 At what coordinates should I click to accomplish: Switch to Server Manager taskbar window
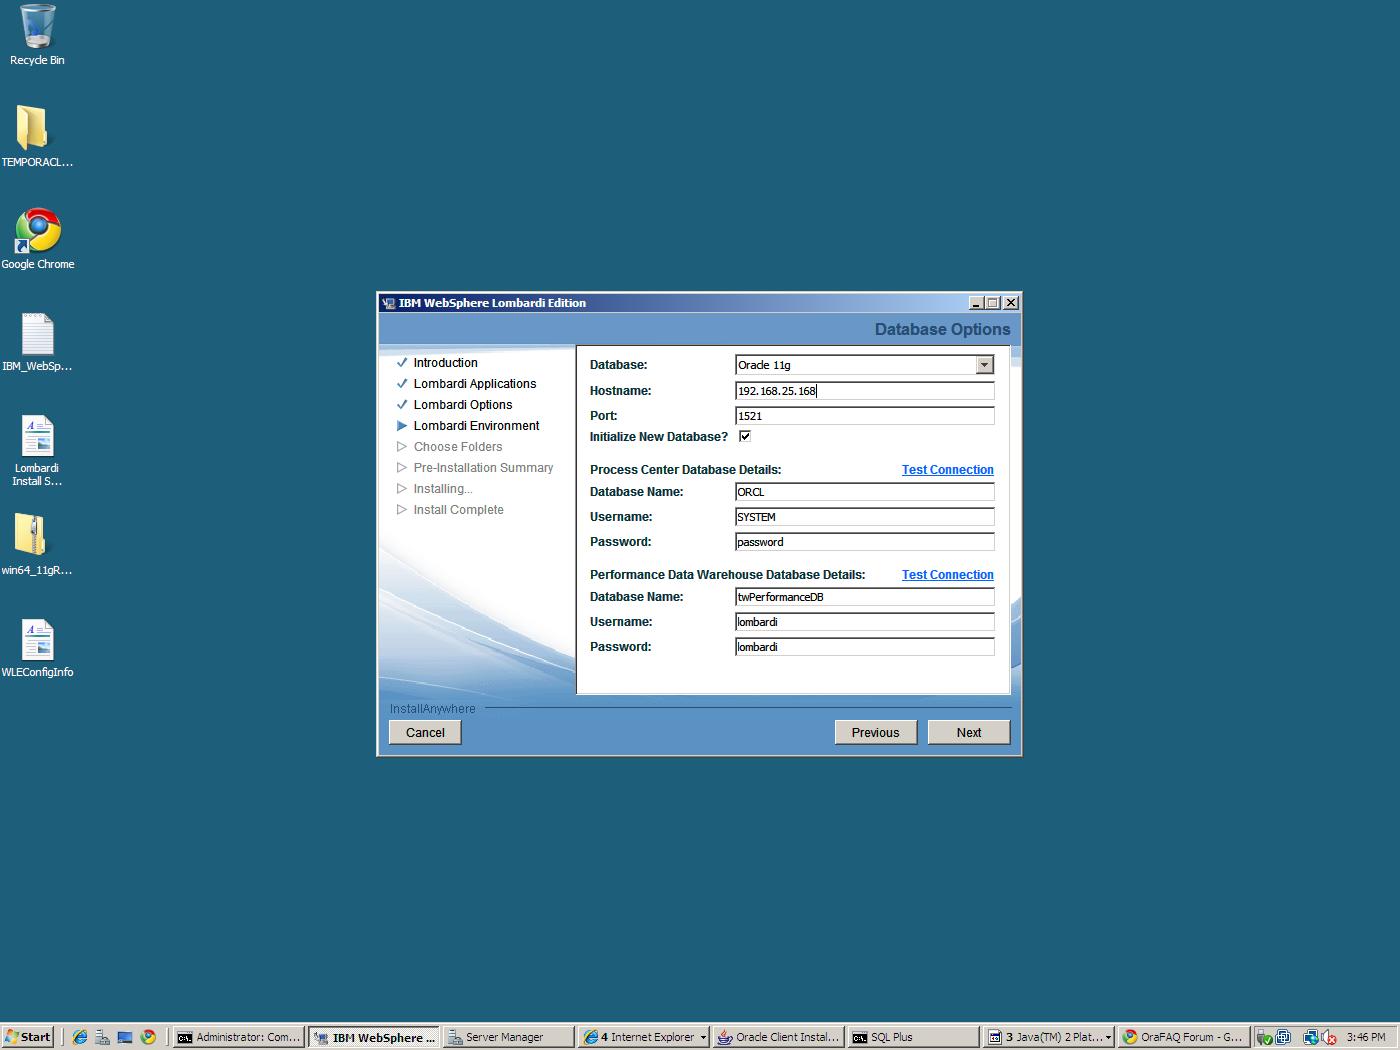click(509, 1037)
